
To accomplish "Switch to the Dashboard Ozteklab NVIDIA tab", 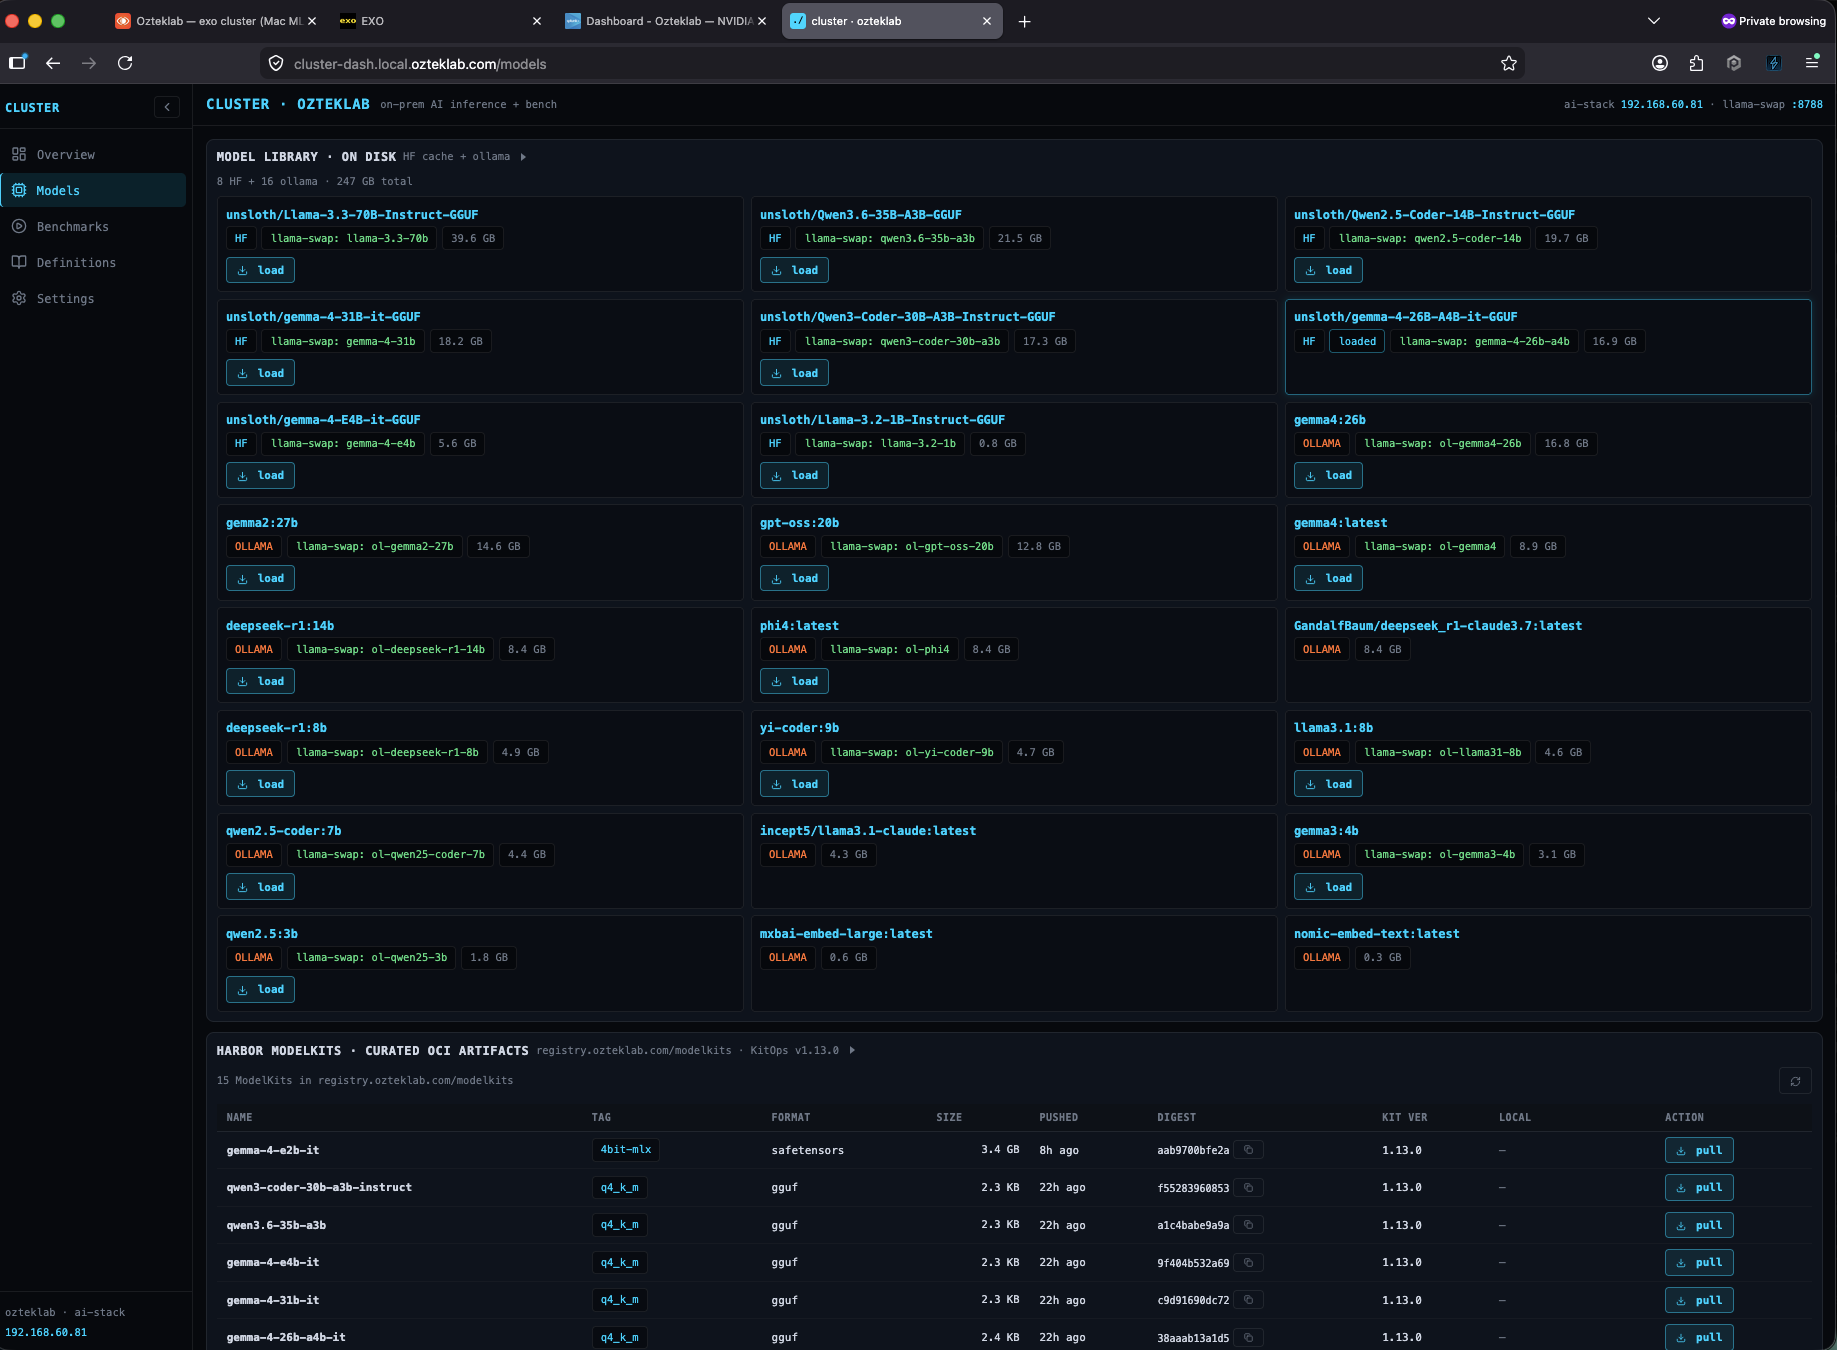I will click(665, 21).
